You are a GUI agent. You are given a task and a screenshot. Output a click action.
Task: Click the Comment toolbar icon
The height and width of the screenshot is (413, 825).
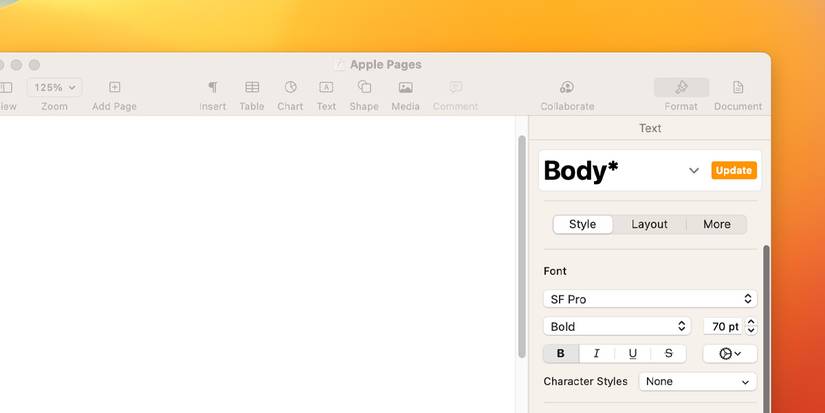tap(456, 87)
